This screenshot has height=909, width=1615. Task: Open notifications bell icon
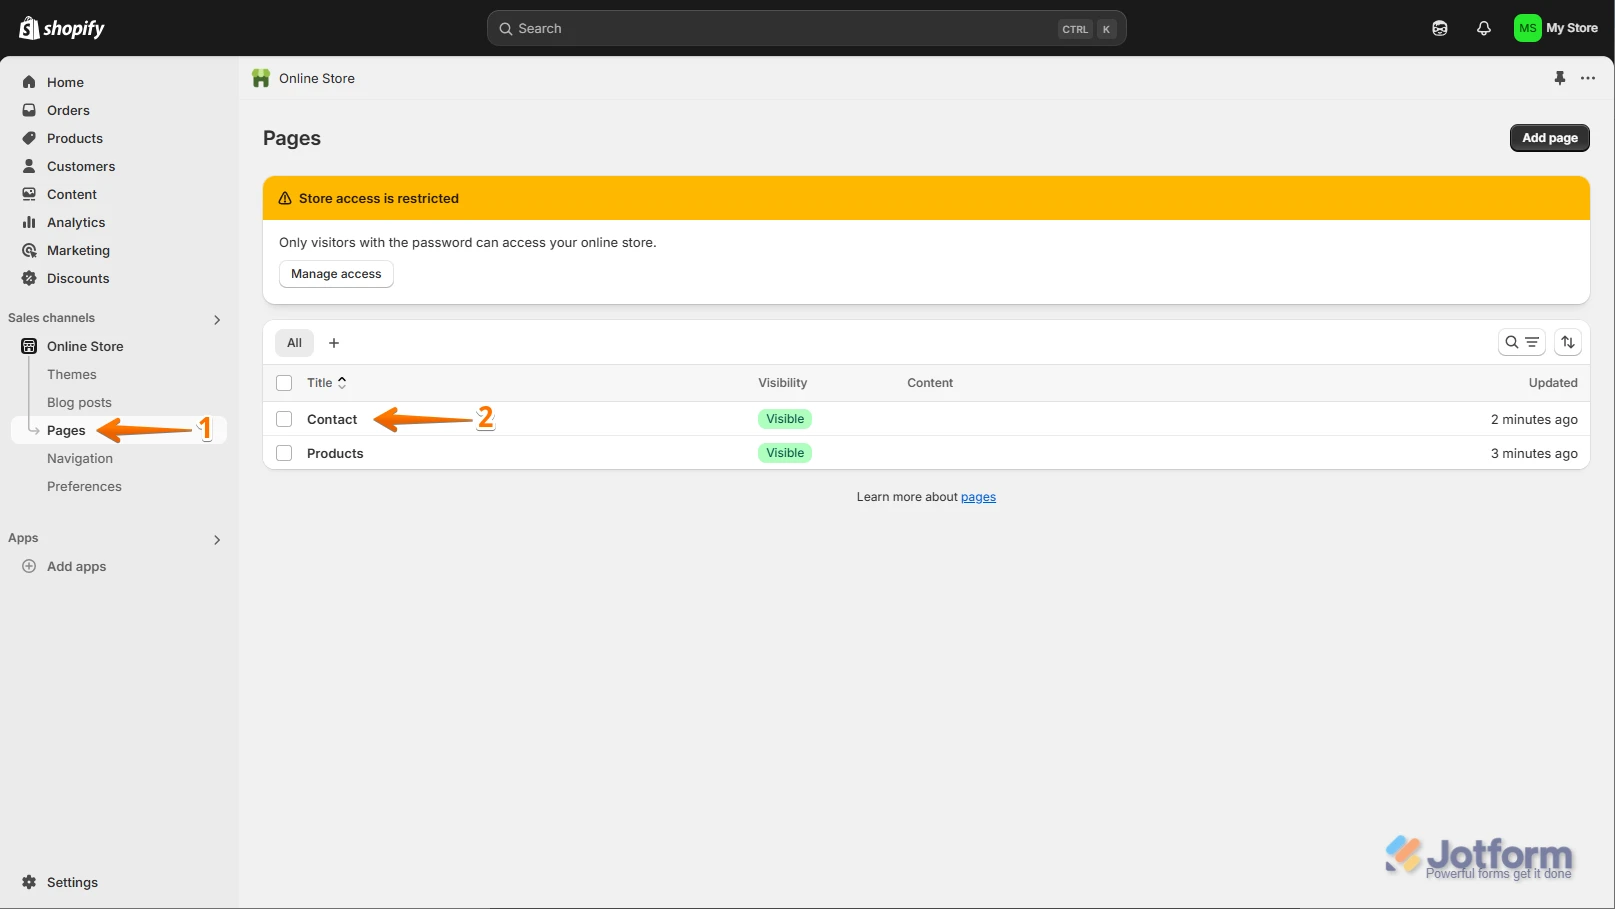[x=1483, y=27]
